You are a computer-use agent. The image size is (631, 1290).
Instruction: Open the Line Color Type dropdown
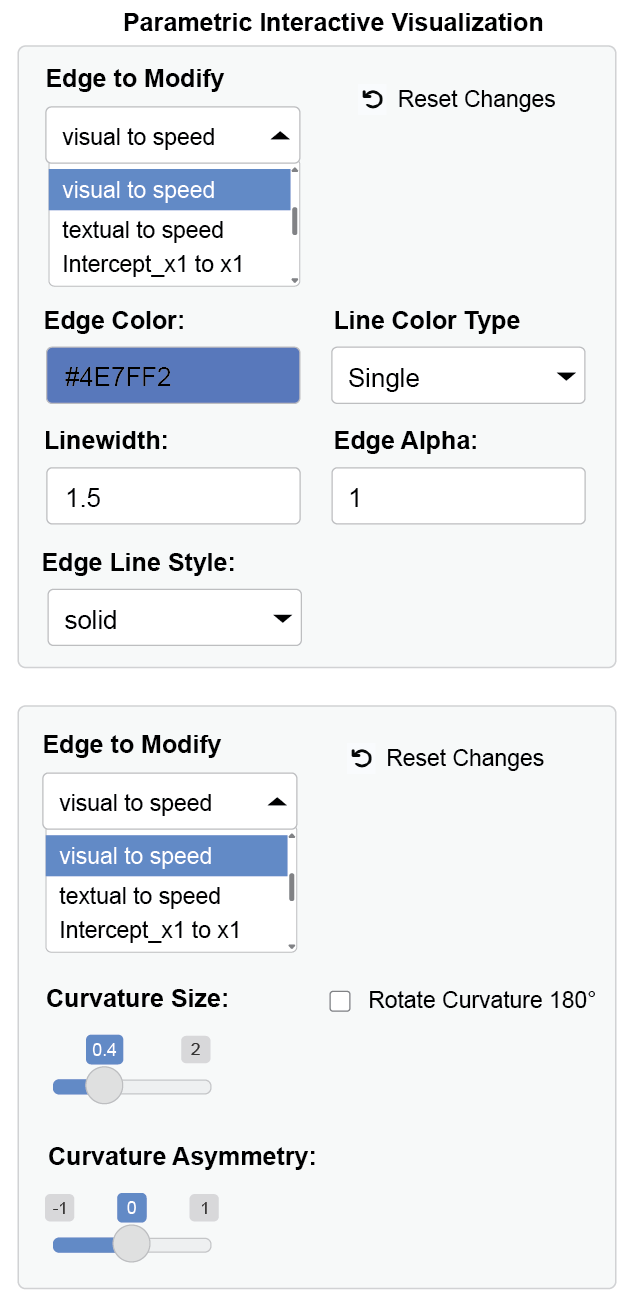point(458,377)
